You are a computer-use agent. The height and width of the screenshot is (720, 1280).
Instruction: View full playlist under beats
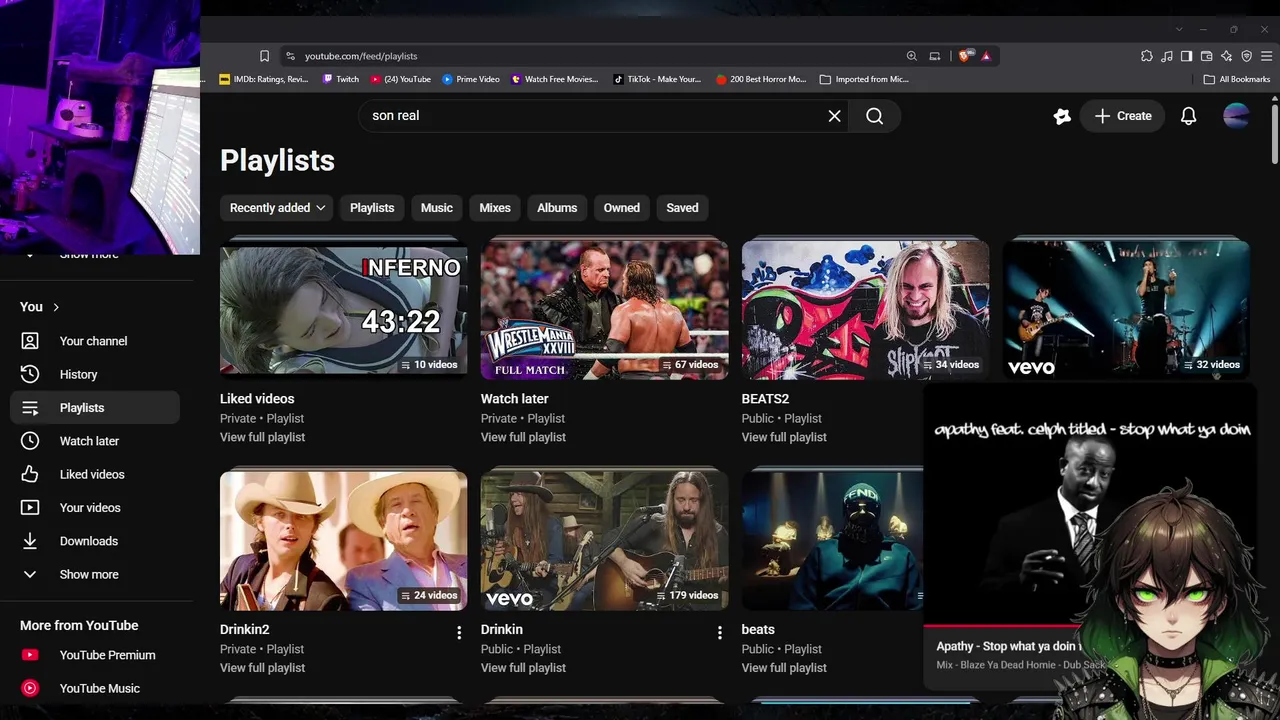(x=785, y=668)
